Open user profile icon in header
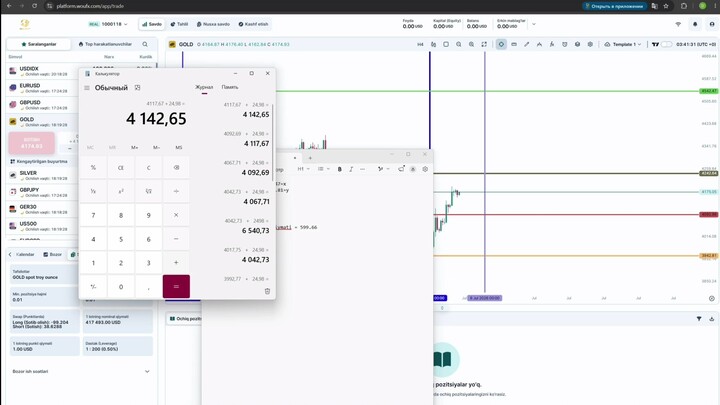 click(x=712, y=24)
